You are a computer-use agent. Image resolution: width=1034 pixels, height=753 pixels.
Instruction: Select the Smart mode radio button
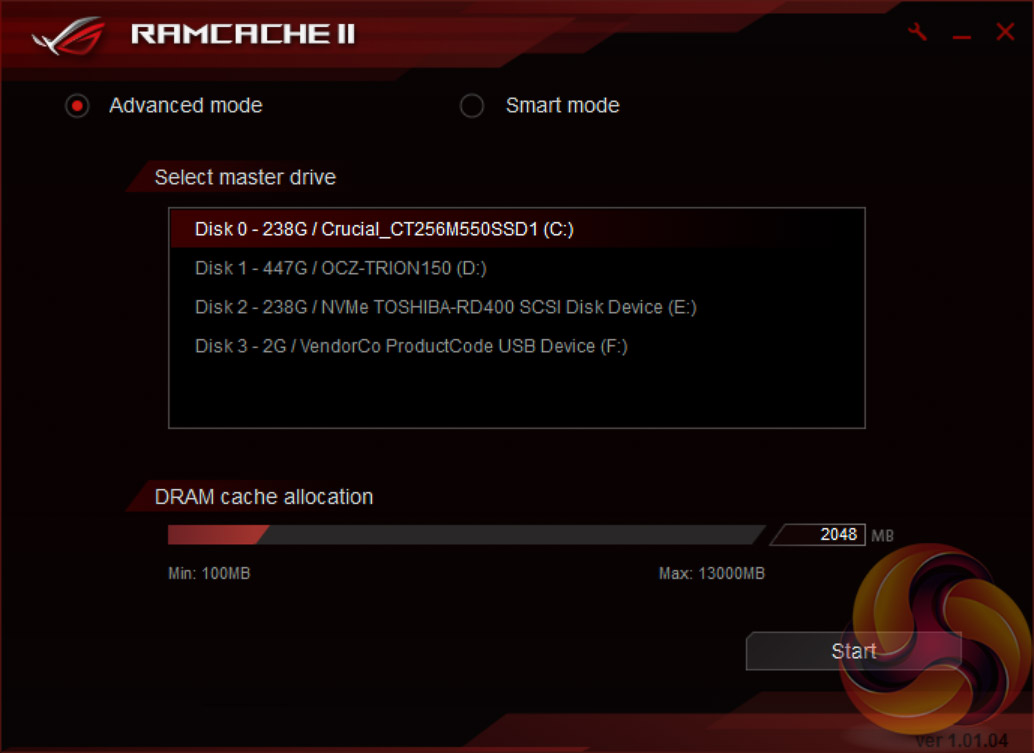tap(471, 105)
